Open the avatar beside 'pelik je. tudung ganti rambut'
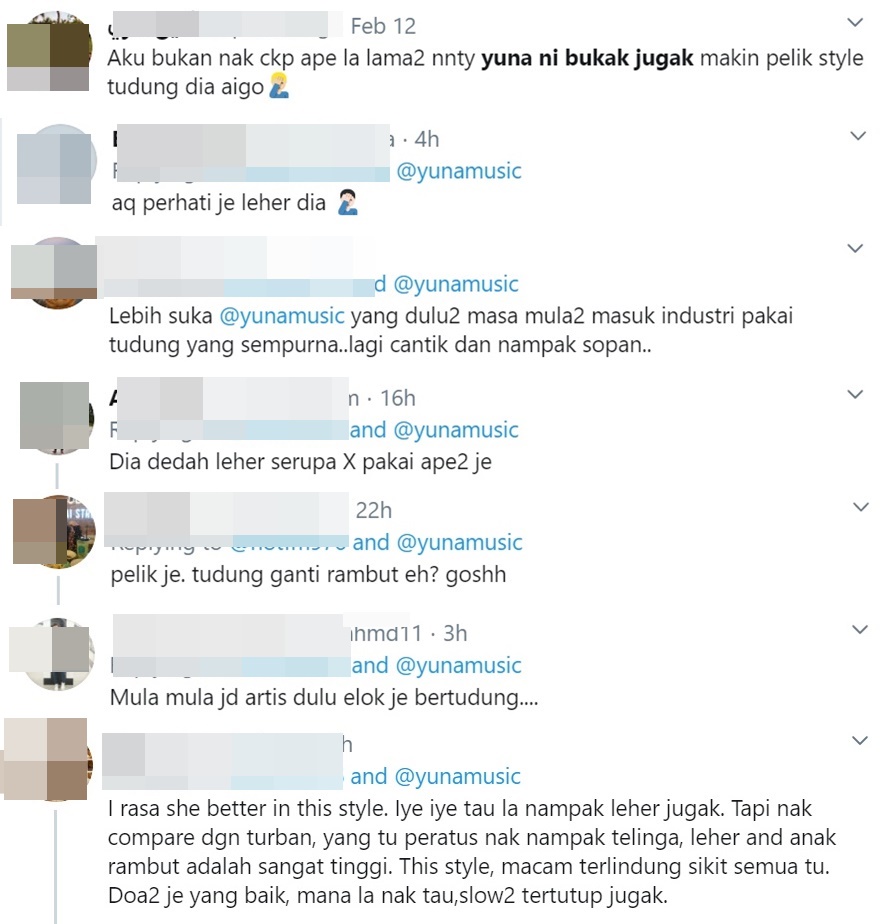The height and width of the screenshot is (924, 888). [x=56, y=532]
